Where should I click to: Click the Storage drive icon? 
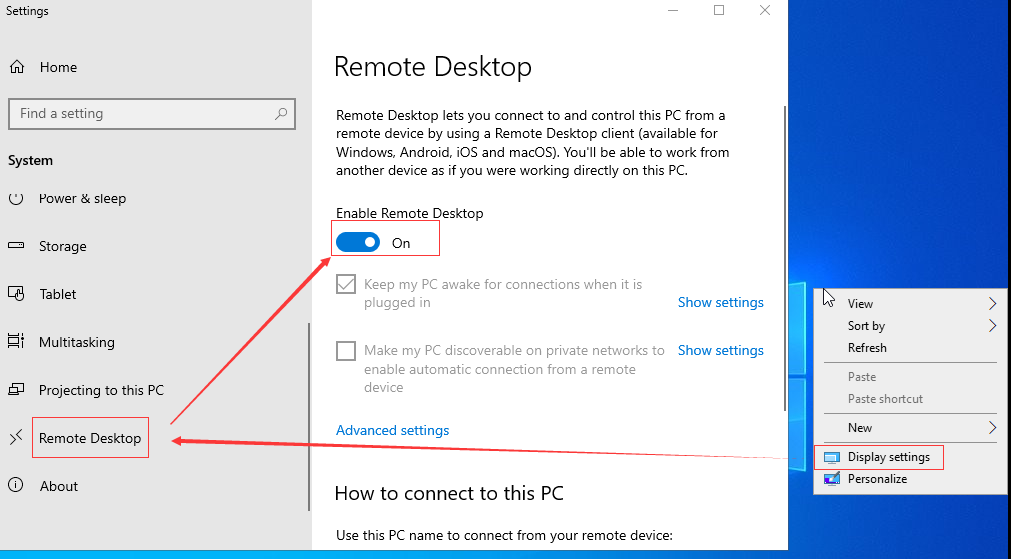pyautogui.click(x=16, y=246)
